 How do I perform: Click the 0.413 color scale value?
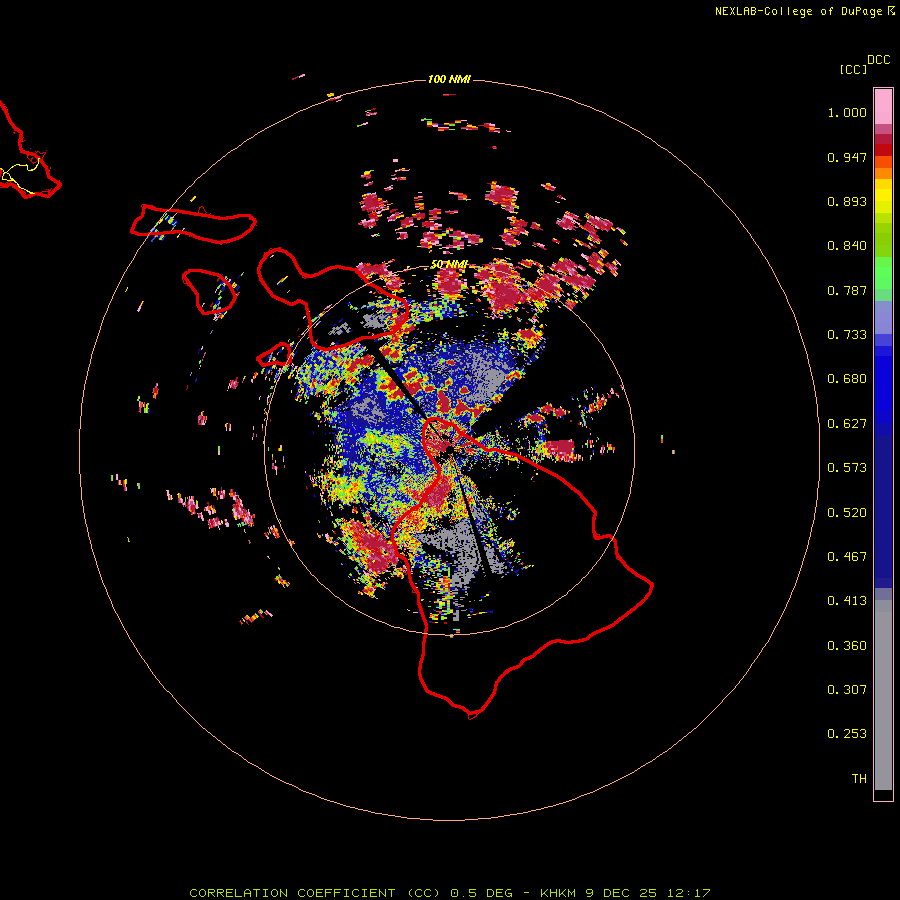point(847,601)
